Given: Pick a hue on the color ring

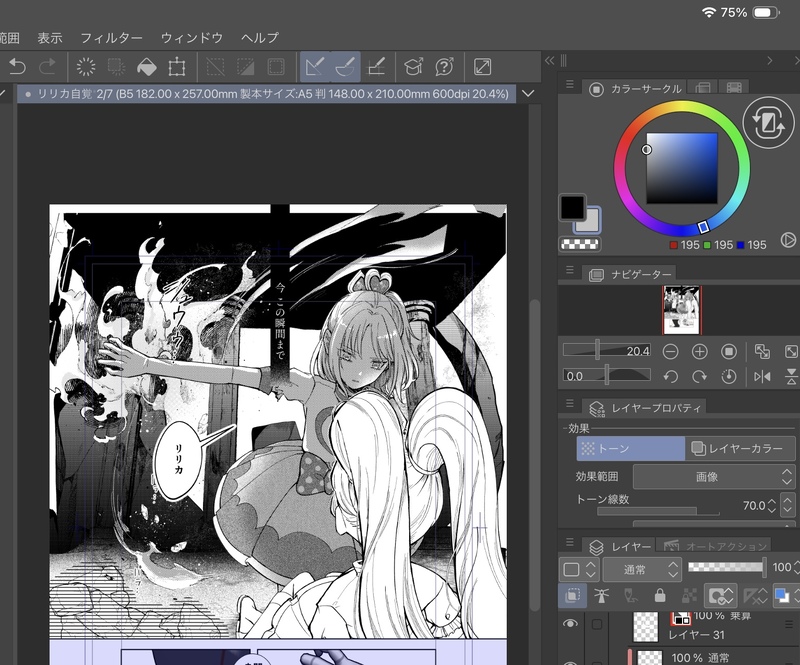Looking at the screenshot, I should coord(682,168).
